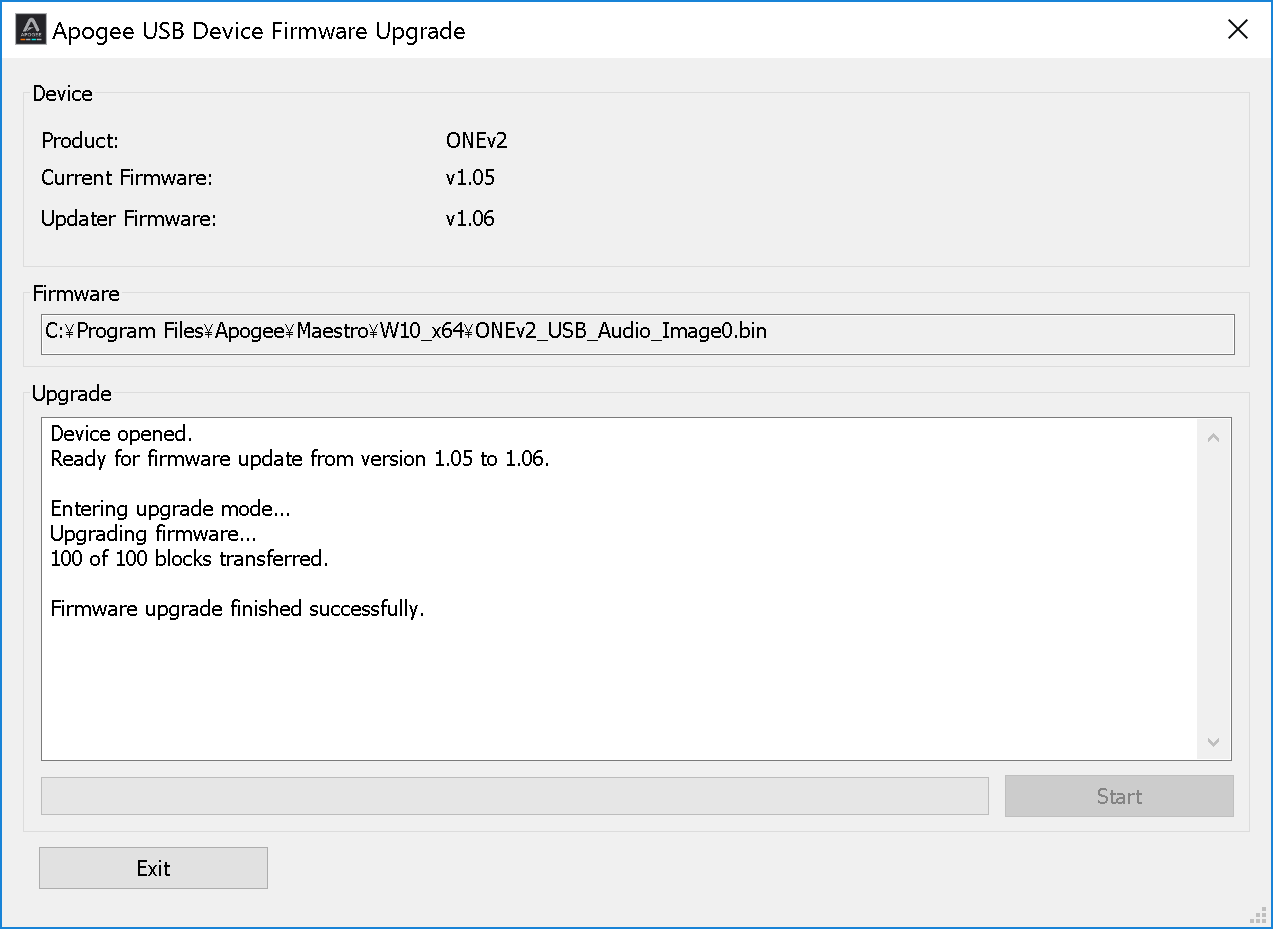The height and width of the screenshot is (929, 1273).
Task: Click the "Product:" label
Action: [x=80, y=140]
